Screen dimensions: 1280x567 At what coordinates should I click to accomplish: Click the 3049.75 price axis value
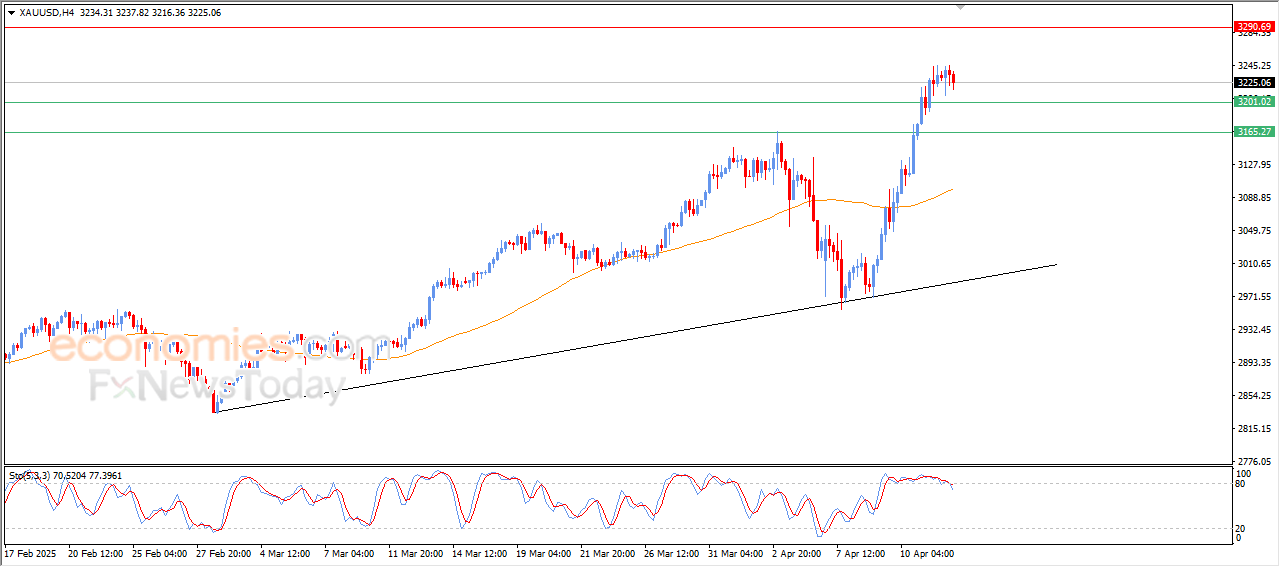coord(1254,231)
